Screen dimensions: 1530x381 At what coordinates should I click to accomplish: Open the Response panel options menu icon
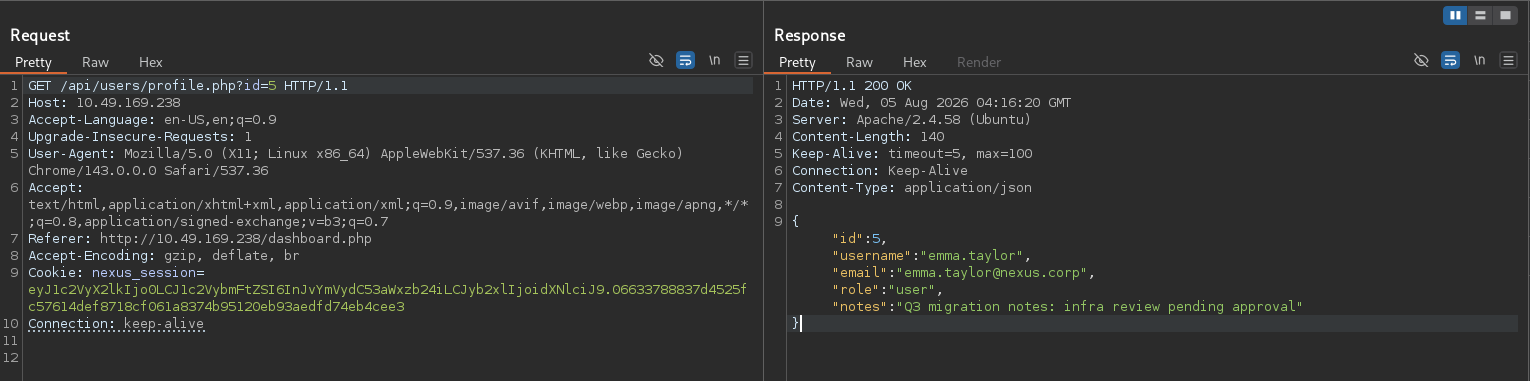pyautogui.click(x=1508, y=61)
